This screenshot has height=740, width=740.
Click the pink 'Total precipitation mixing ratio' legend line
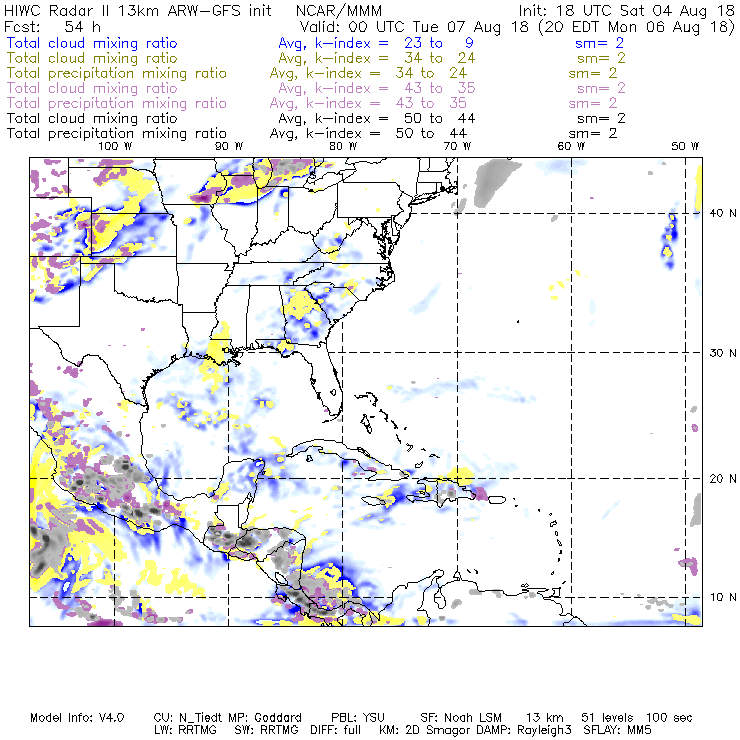point(117,103)
